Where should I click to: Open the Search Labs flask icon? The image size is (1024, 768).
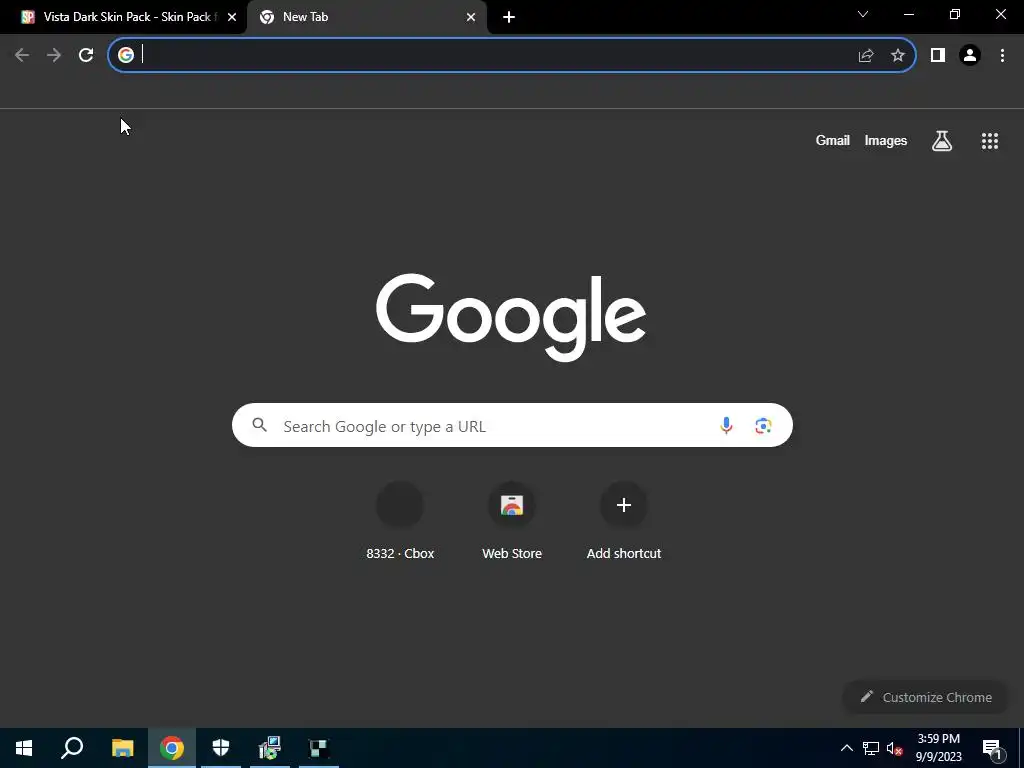pos(942,140)
